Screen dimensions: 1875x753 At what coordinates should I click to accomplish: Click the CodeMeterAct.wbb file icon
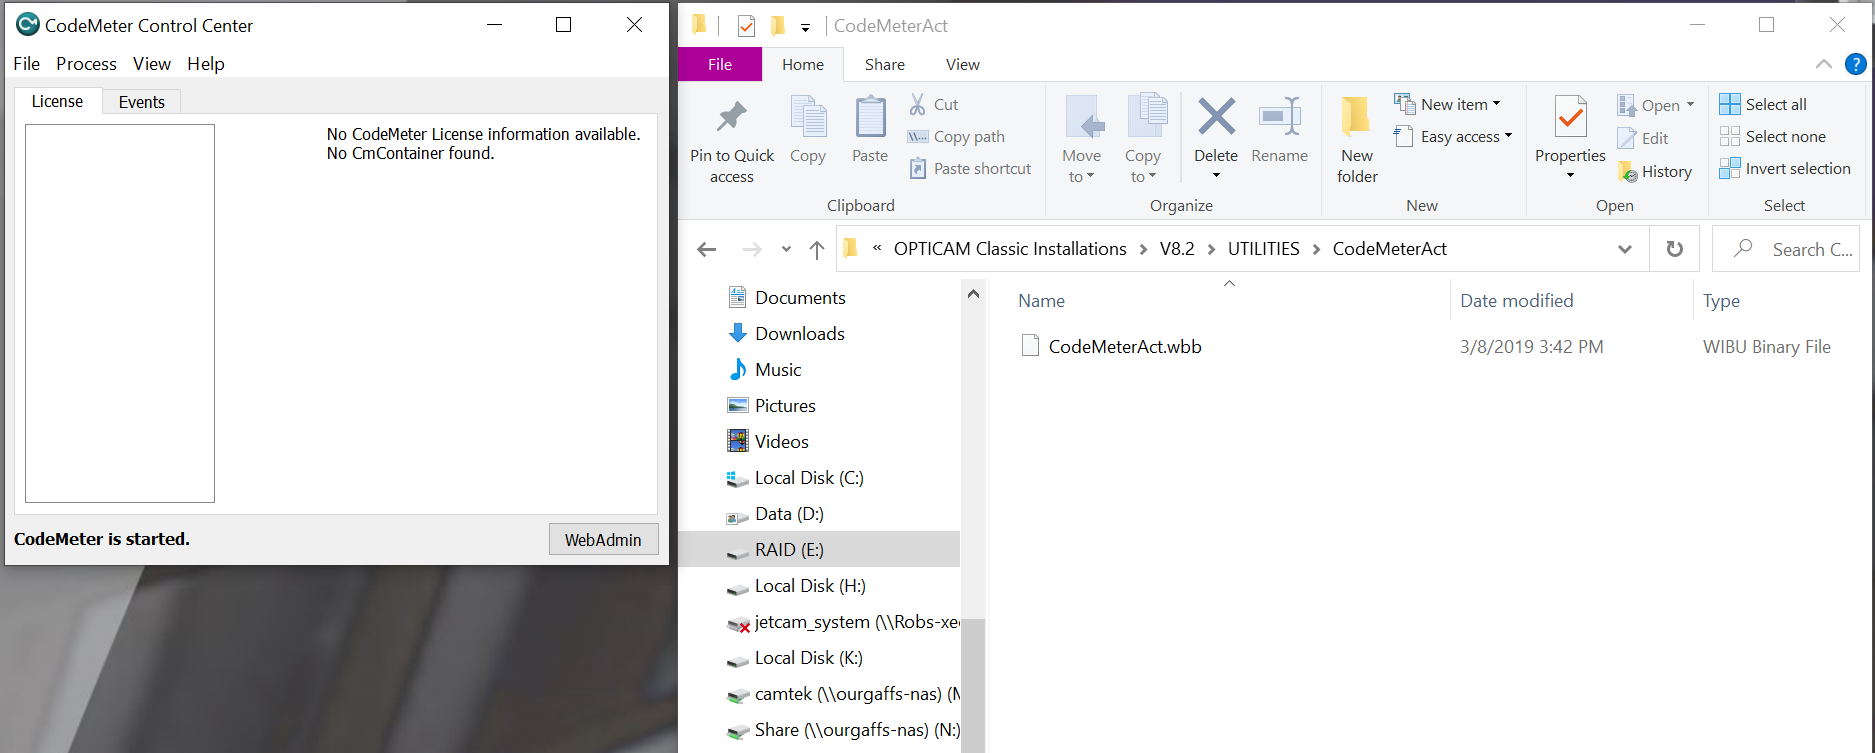tap(1030, 346)
